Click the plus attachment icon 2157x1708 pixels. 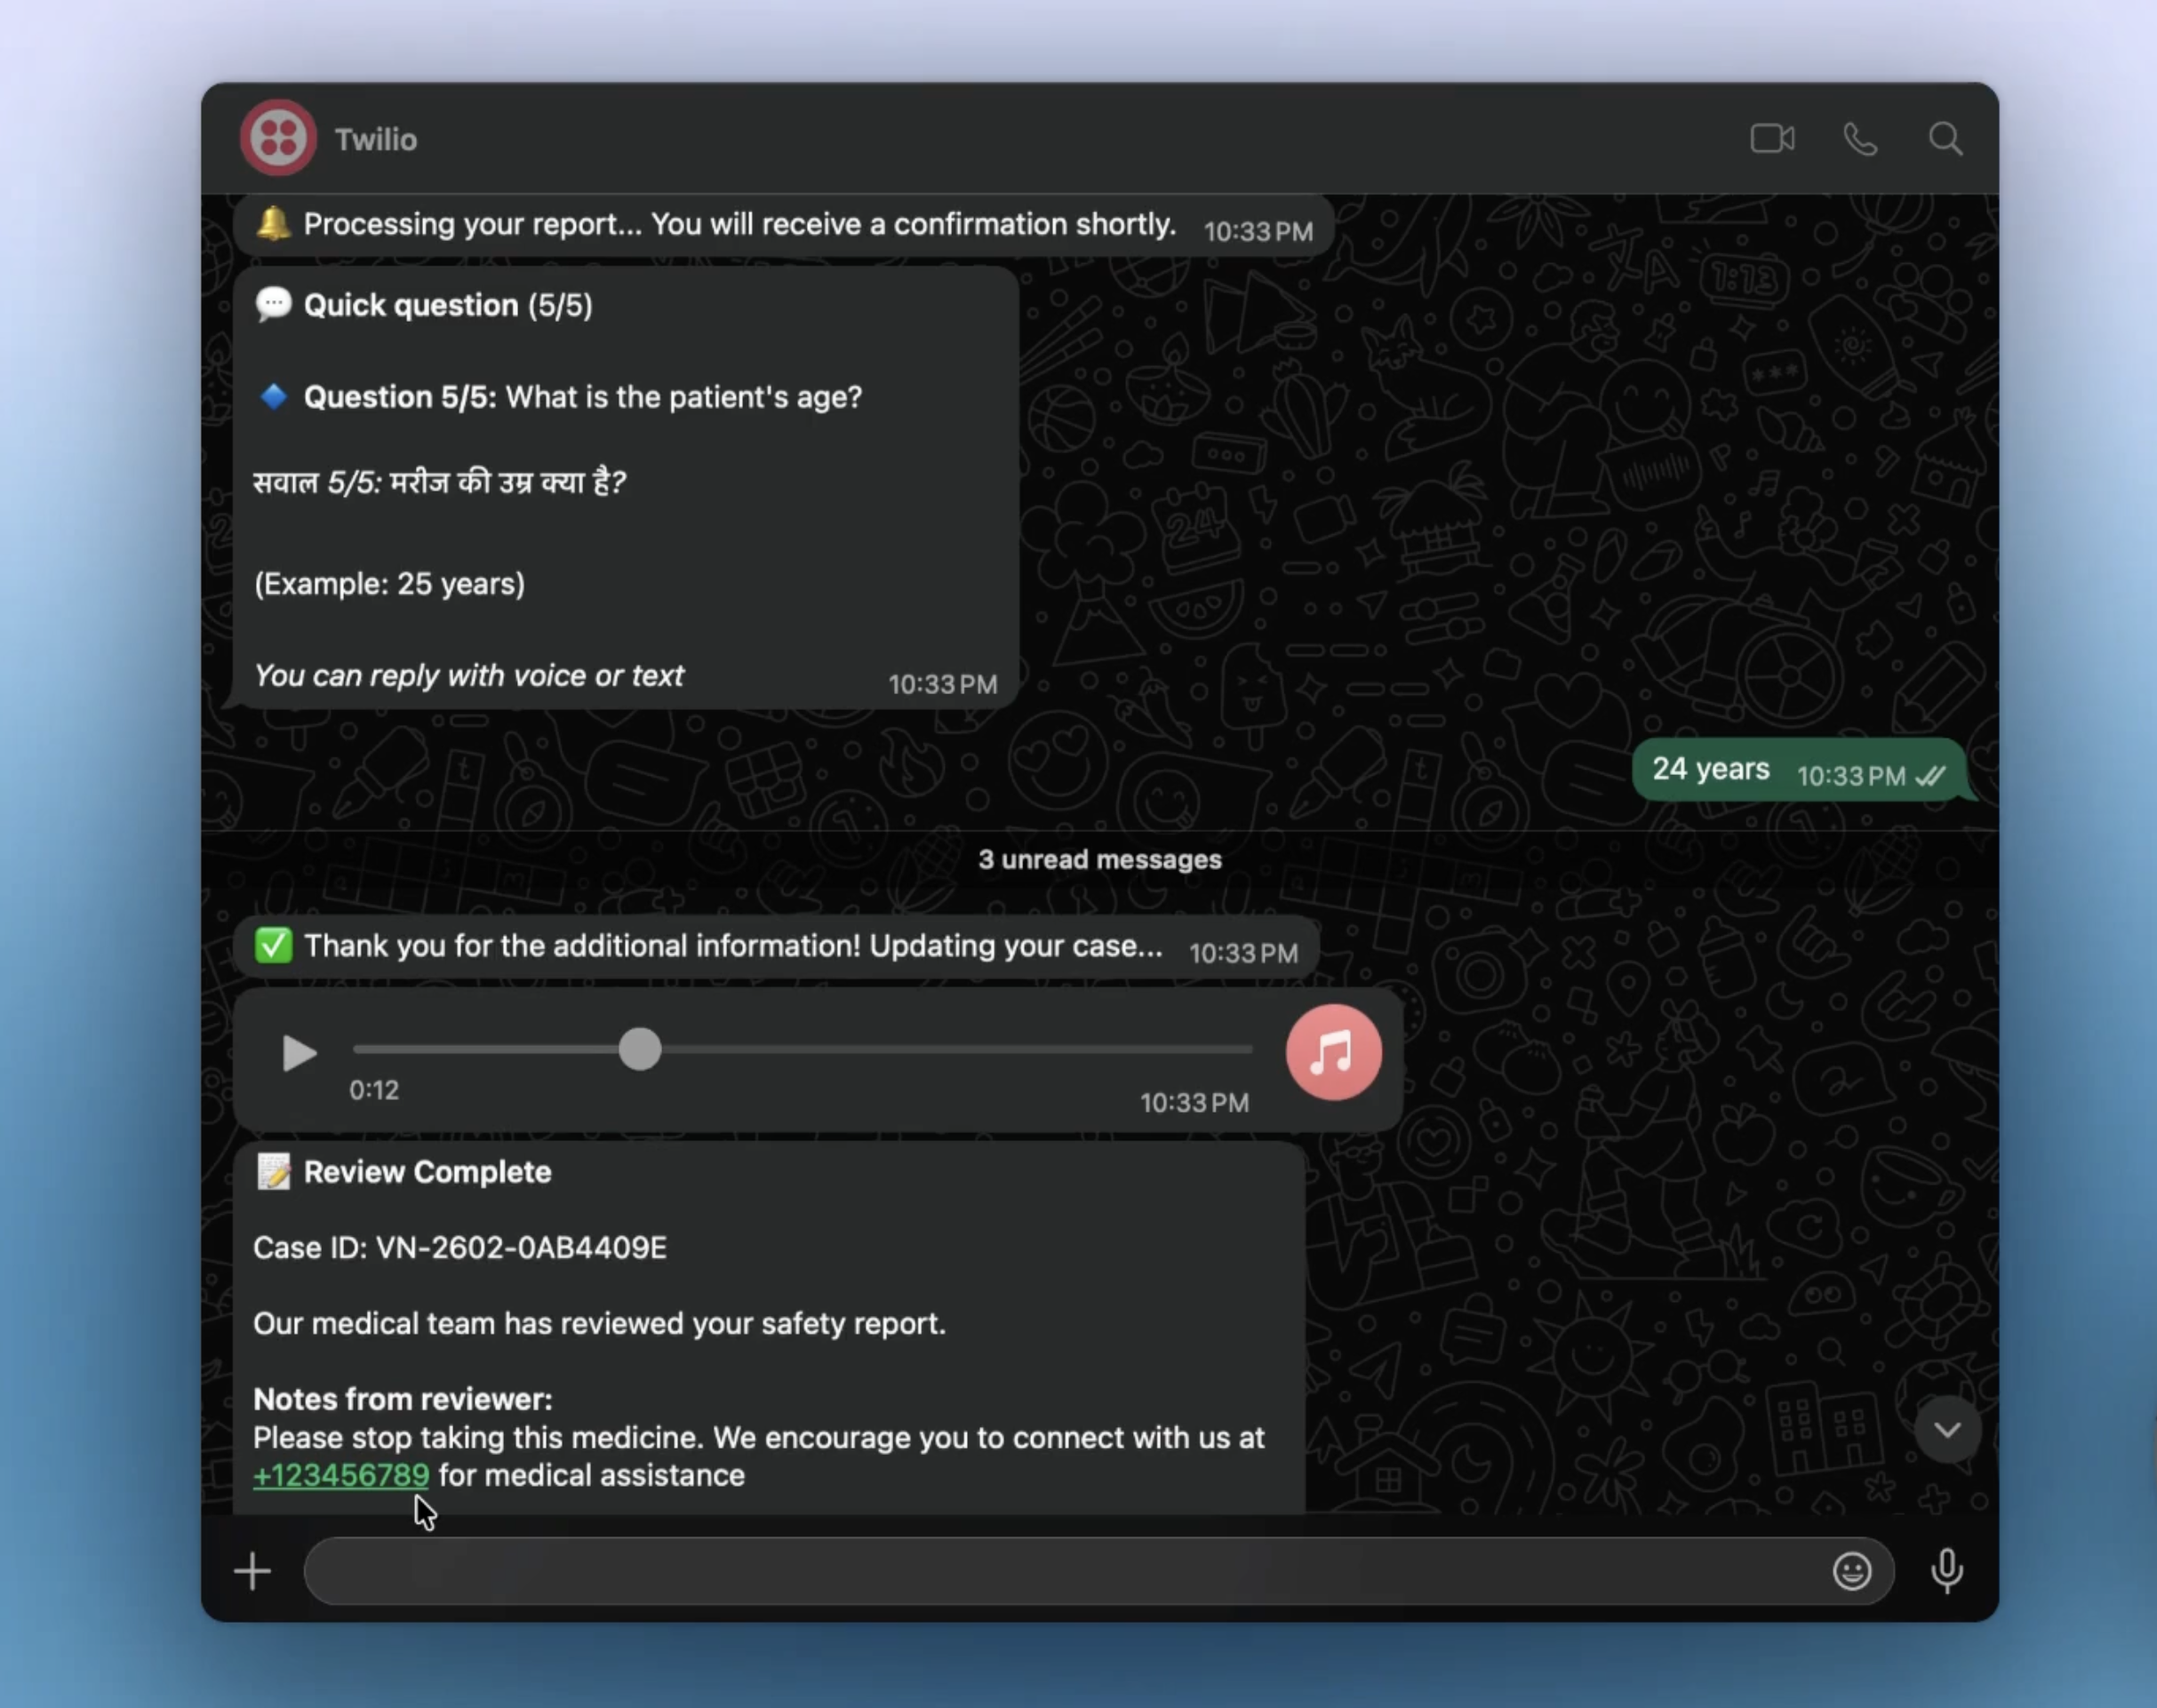pyautogui.click(x=252, y=1571)
